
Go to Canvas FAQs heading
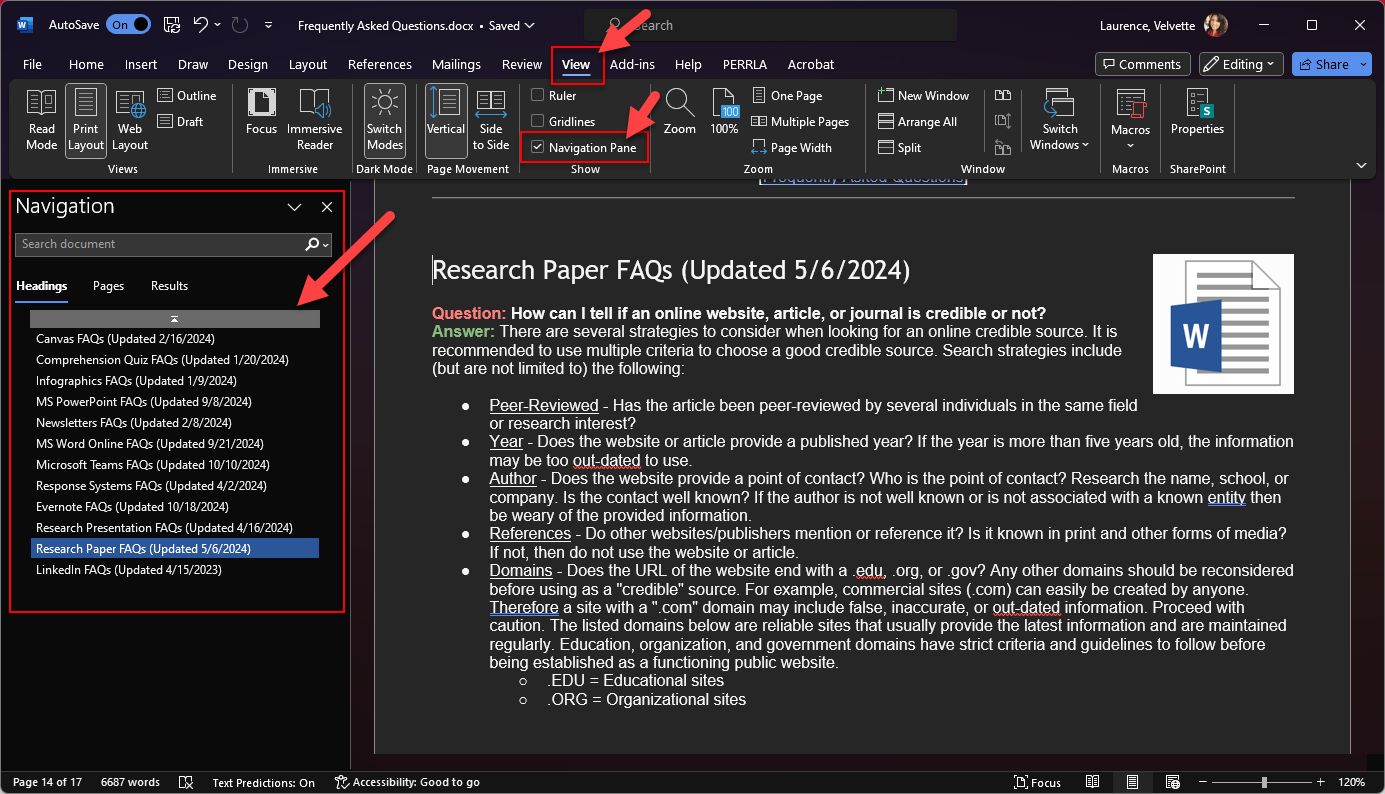[x=125, y=339]
